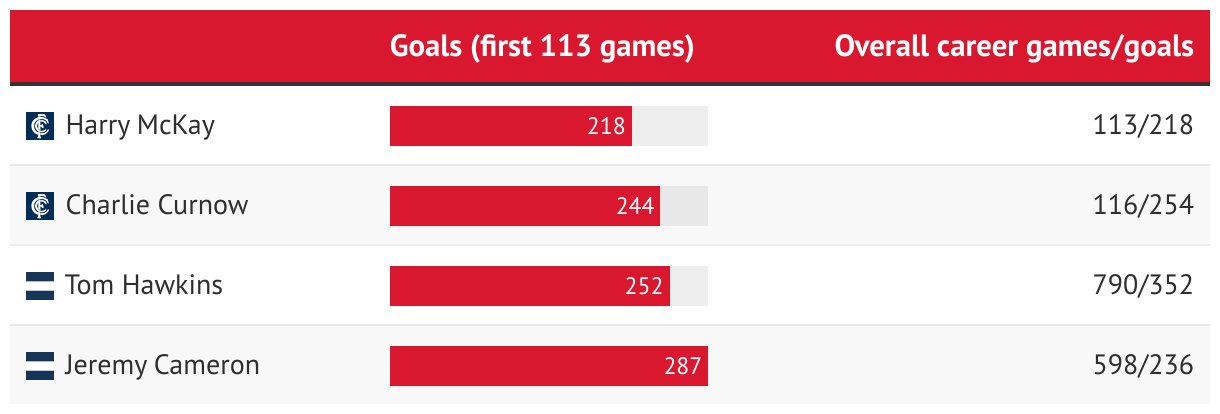This screenshot has height=414, width=1220.
Task: Click the 113/218 career stat value
Action: coord(1144,126)
